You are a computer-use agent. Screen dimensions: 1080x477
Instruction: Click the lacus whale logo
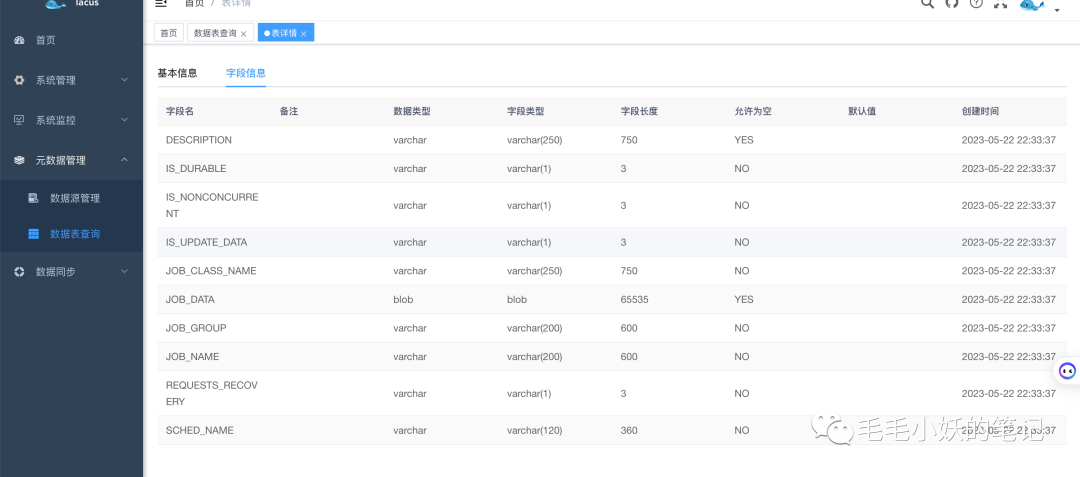click(x=56, y=4)
